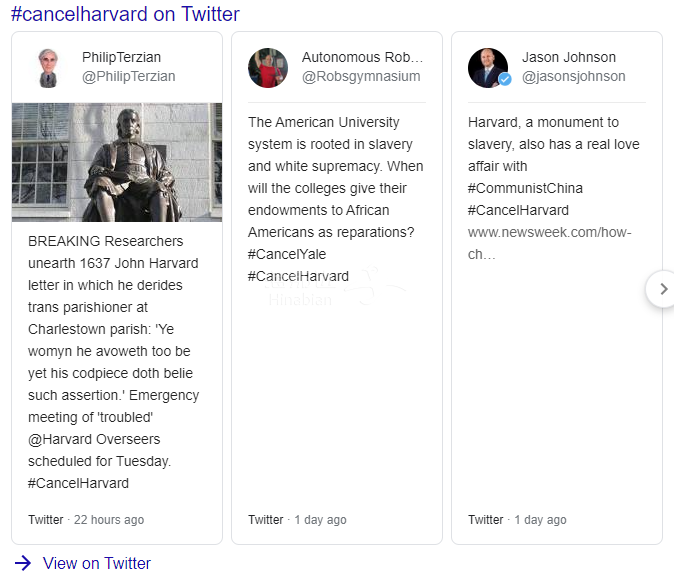The image size is (674, 573).
Task: Click the Jason Johnson display name
Action: point(569,57)
